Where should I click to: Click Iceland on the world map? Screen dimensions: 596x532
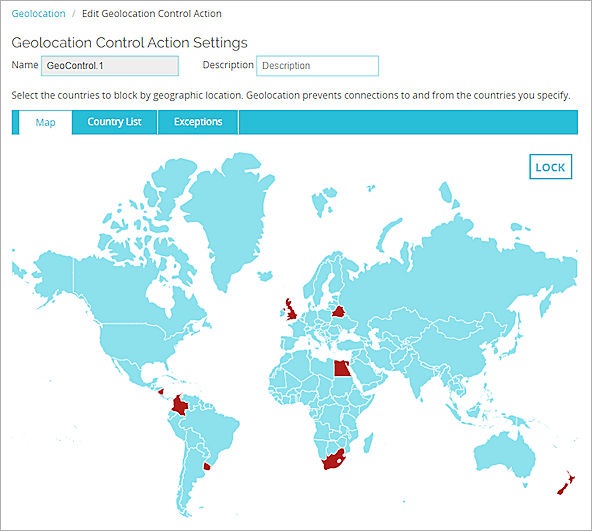265,276
